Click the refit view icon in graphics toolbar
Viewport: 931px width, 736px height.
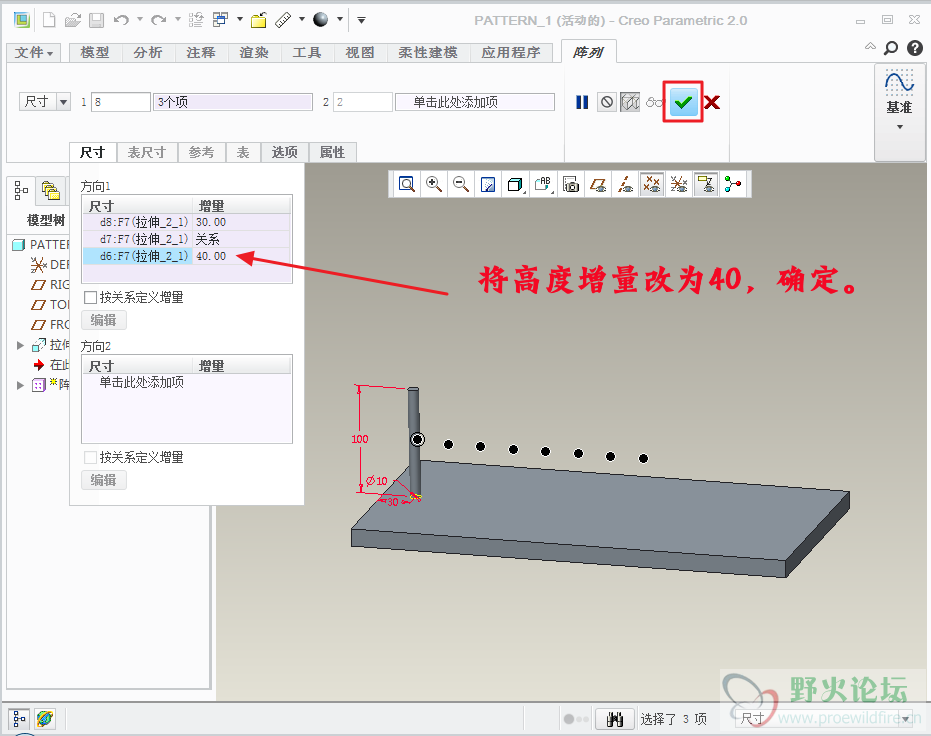click(x=407, y=184)
